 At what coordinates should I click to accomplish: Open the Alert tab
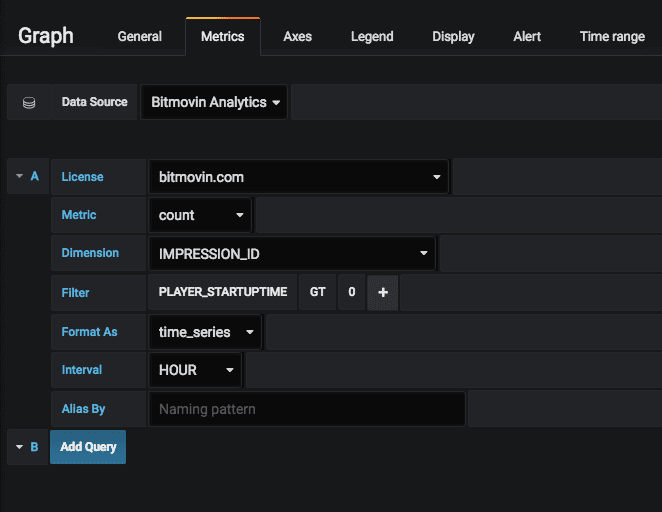click(x=527, y=37)
